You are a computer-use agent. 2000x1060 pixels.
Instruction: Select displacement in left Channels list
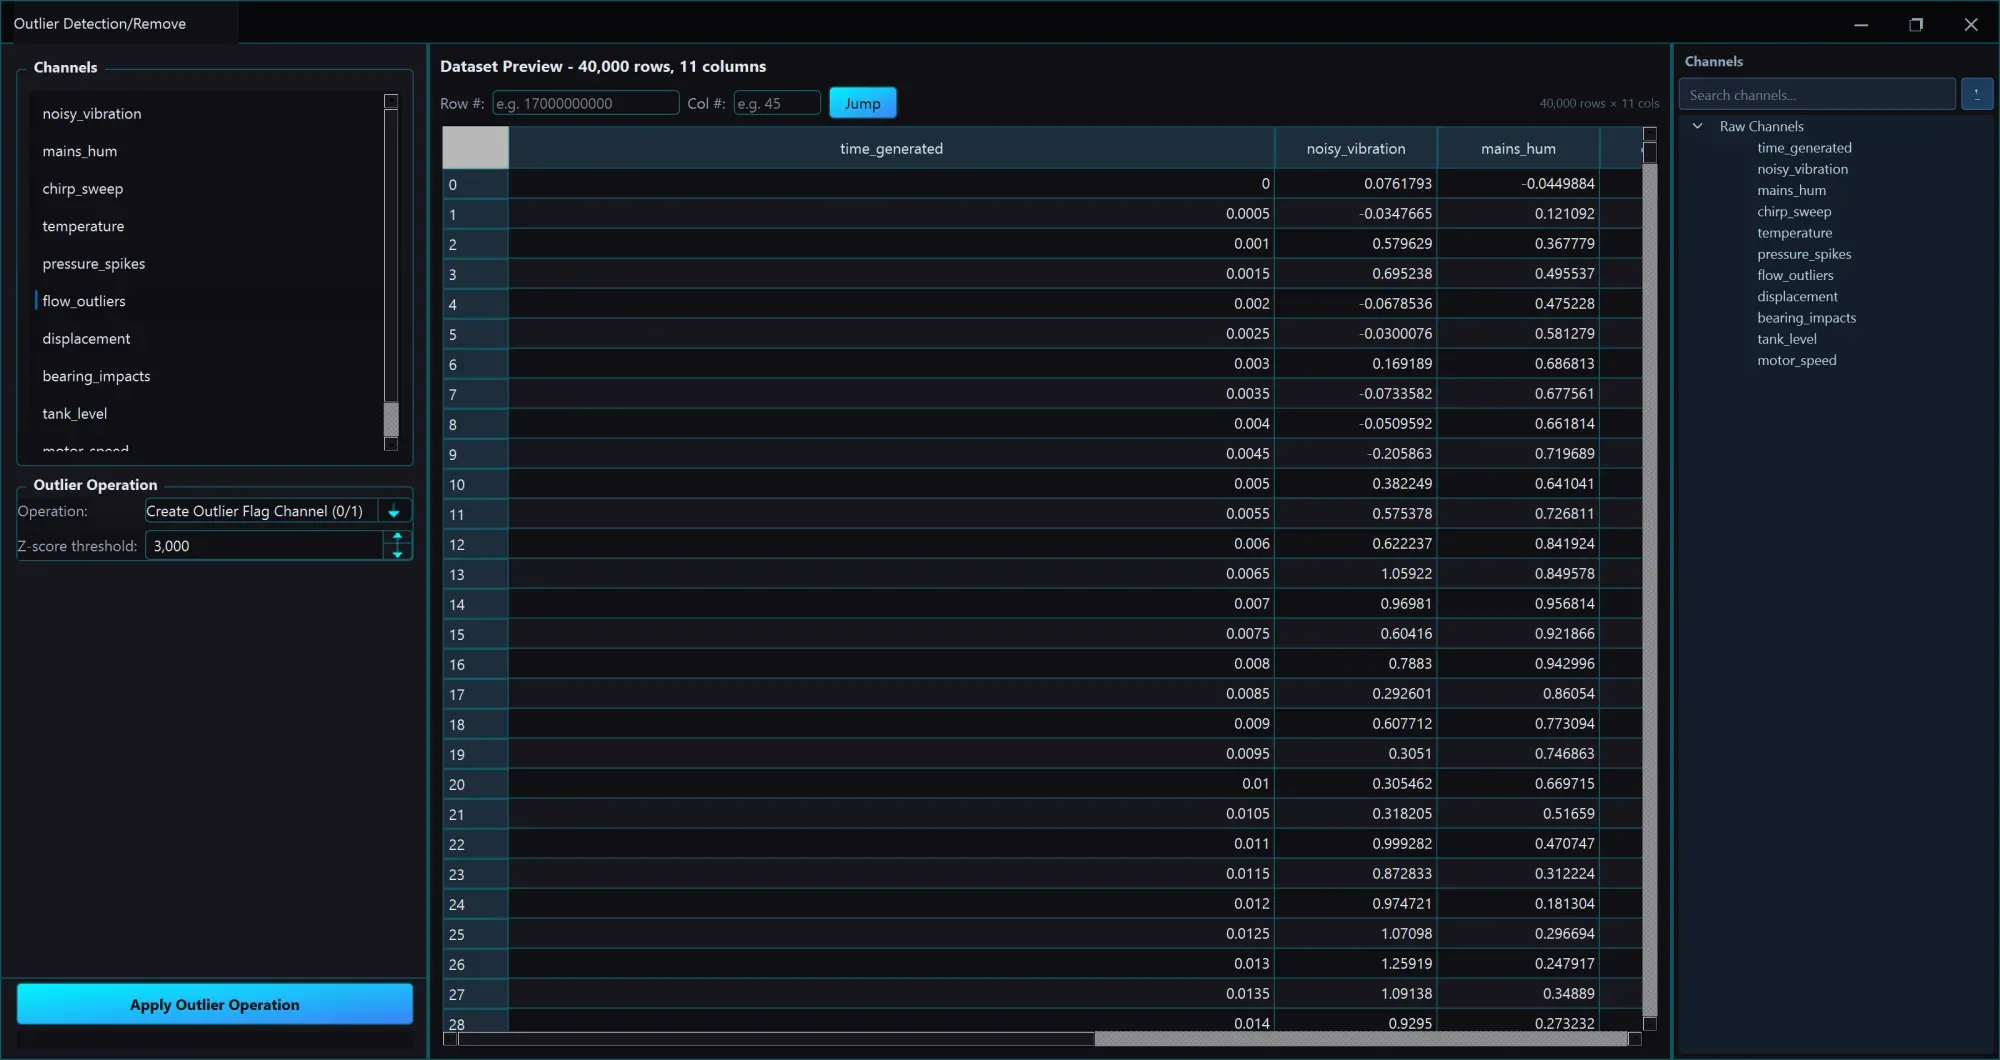click(x=207, y=339)
